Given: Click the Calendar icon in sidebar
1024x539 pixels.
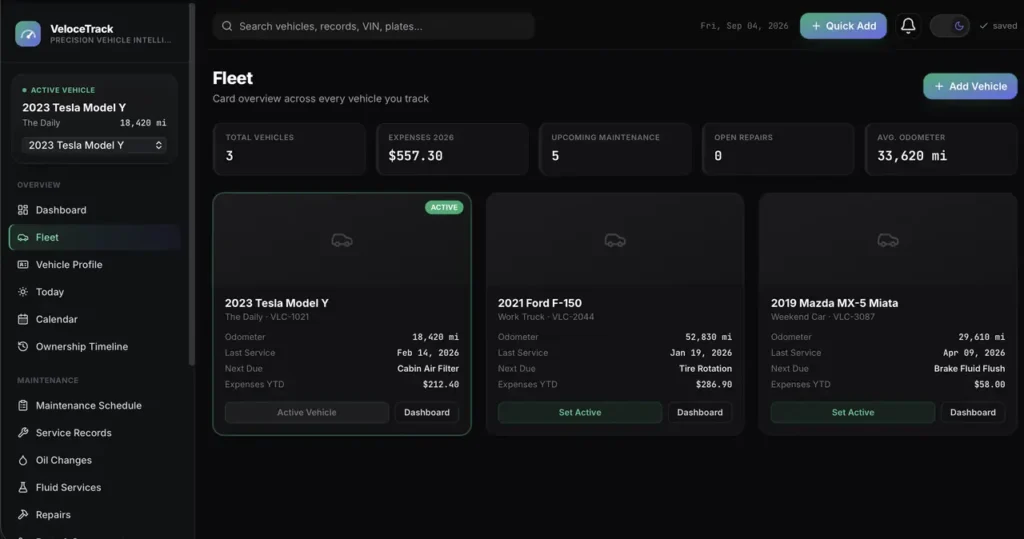Looking at the screenshot, I should (23, 319).
